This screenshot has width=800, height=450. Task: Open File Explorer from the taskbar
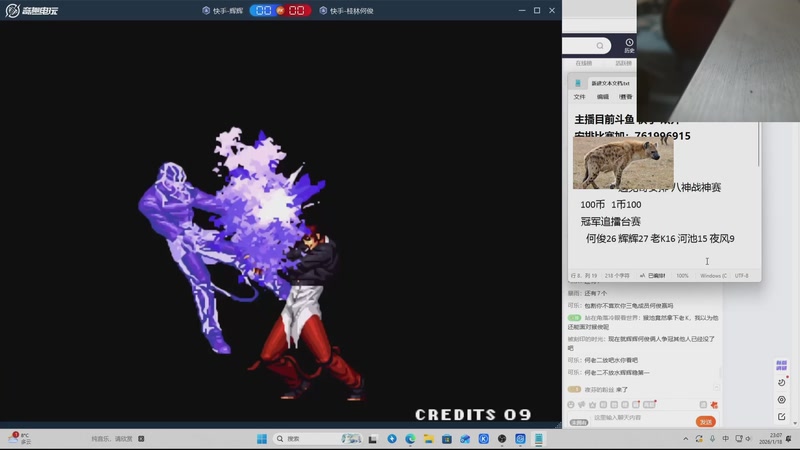click(x=429, y=439)
